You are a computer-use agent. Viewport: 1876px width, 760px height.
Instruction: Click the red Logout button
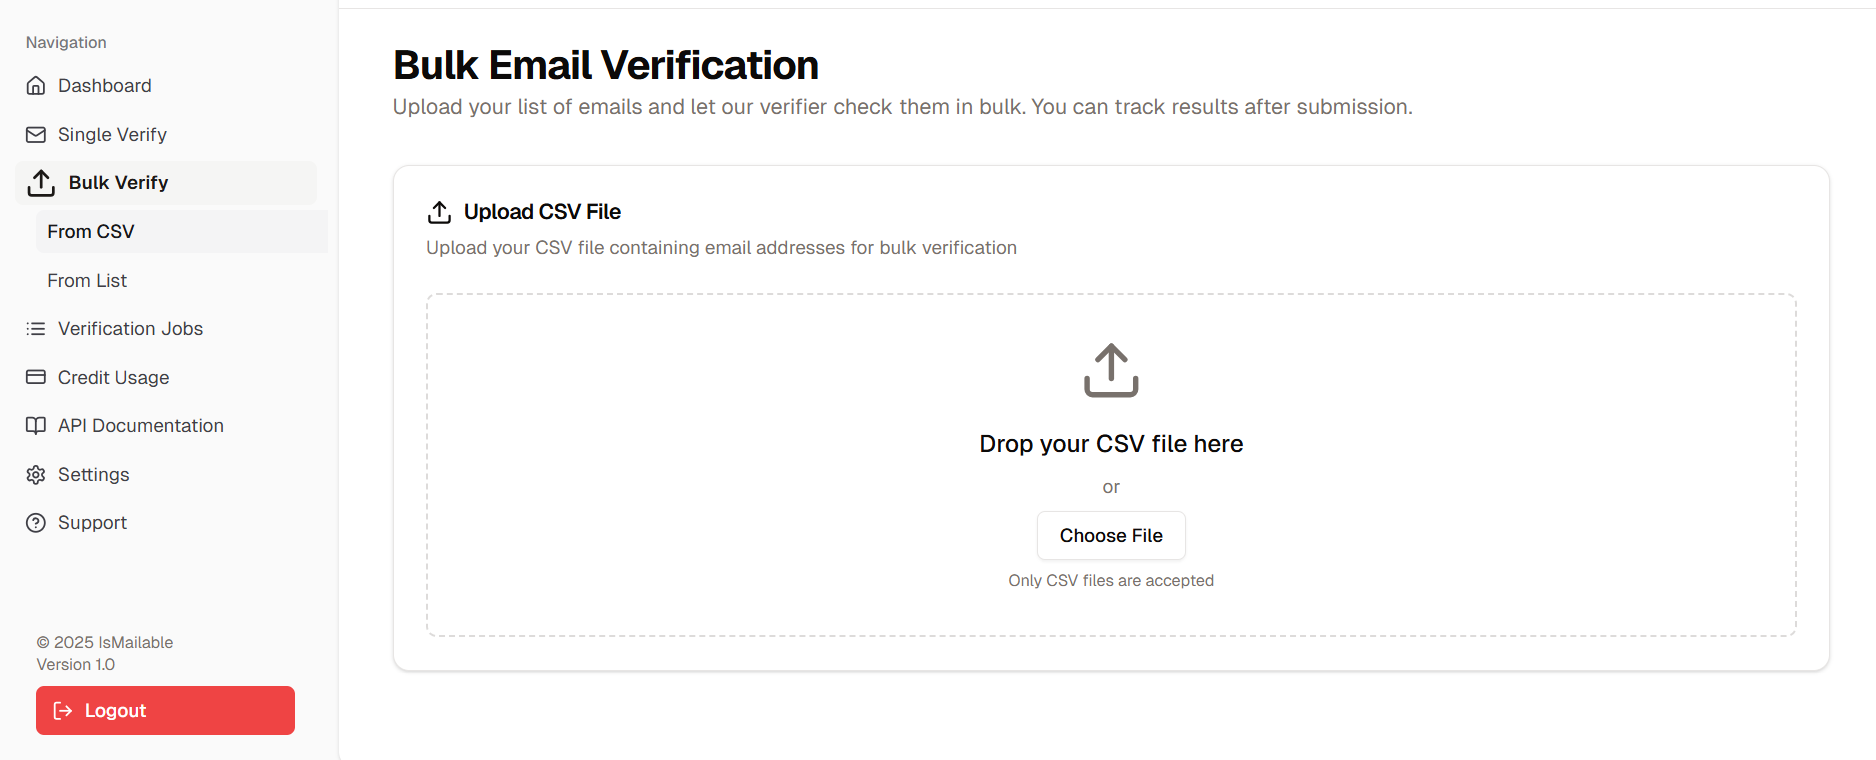pos(165,711)
